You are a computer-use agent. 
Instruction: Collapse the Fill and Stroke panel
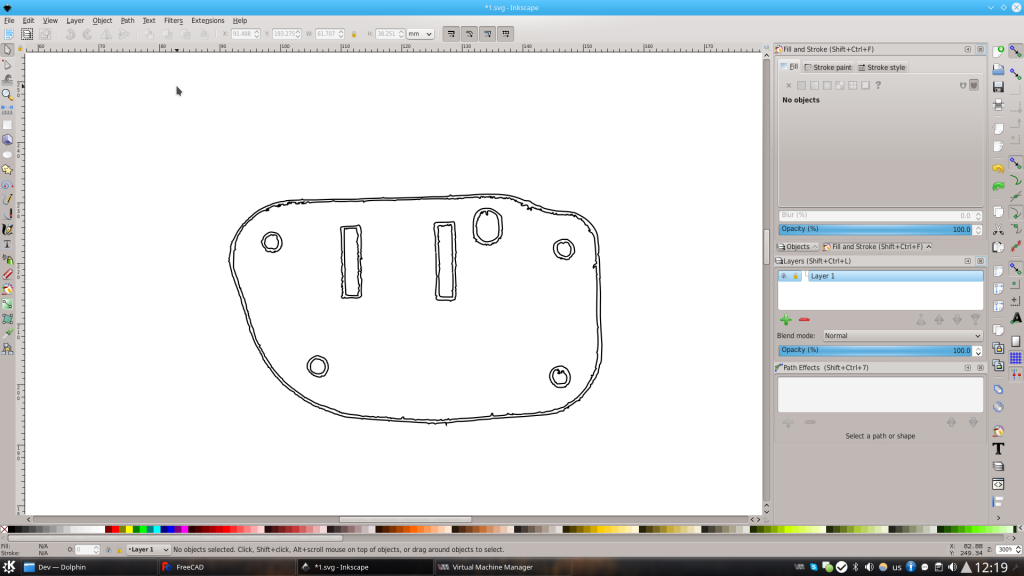coord(966,48)
